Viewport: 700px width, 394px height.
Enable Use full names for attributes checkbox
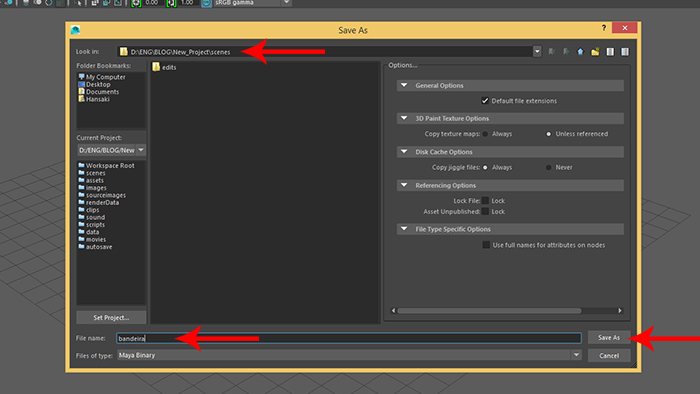[x=486, y=245]
